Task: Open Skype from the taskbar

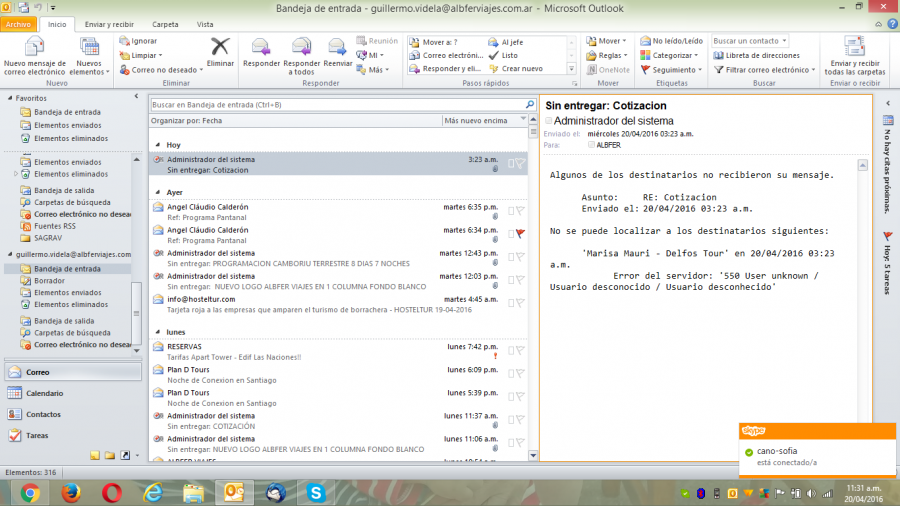Action: point(316,493)
